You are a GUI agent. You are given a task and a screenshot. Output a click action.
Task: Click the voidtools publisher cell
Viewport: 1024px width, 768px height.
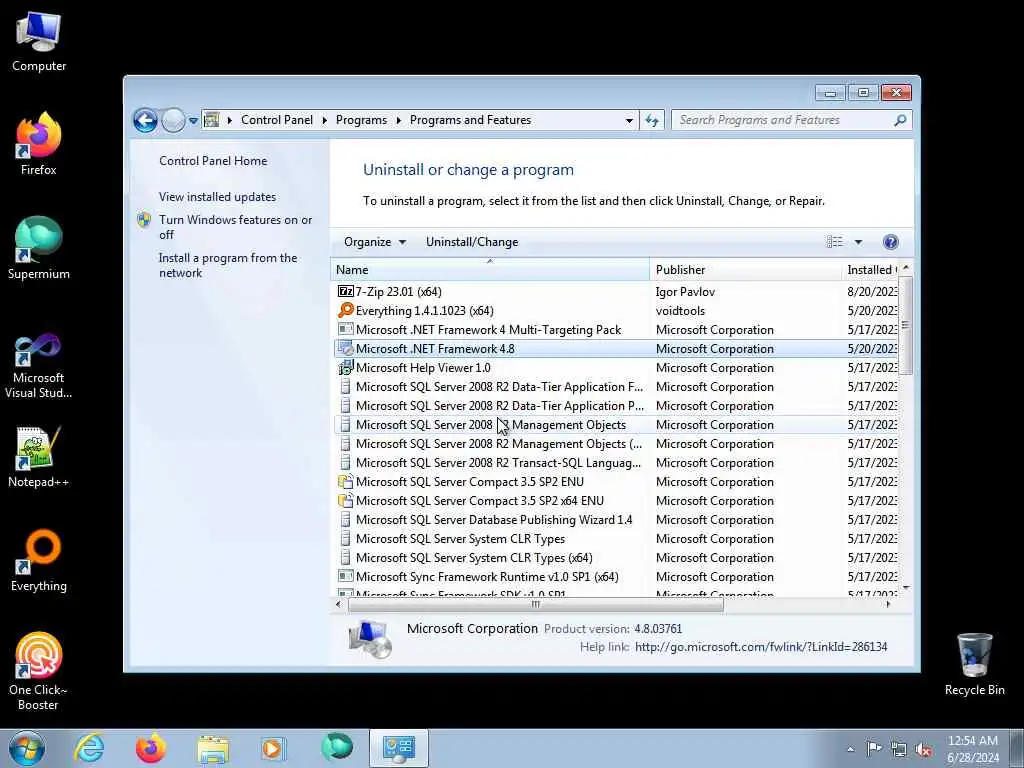680,311
